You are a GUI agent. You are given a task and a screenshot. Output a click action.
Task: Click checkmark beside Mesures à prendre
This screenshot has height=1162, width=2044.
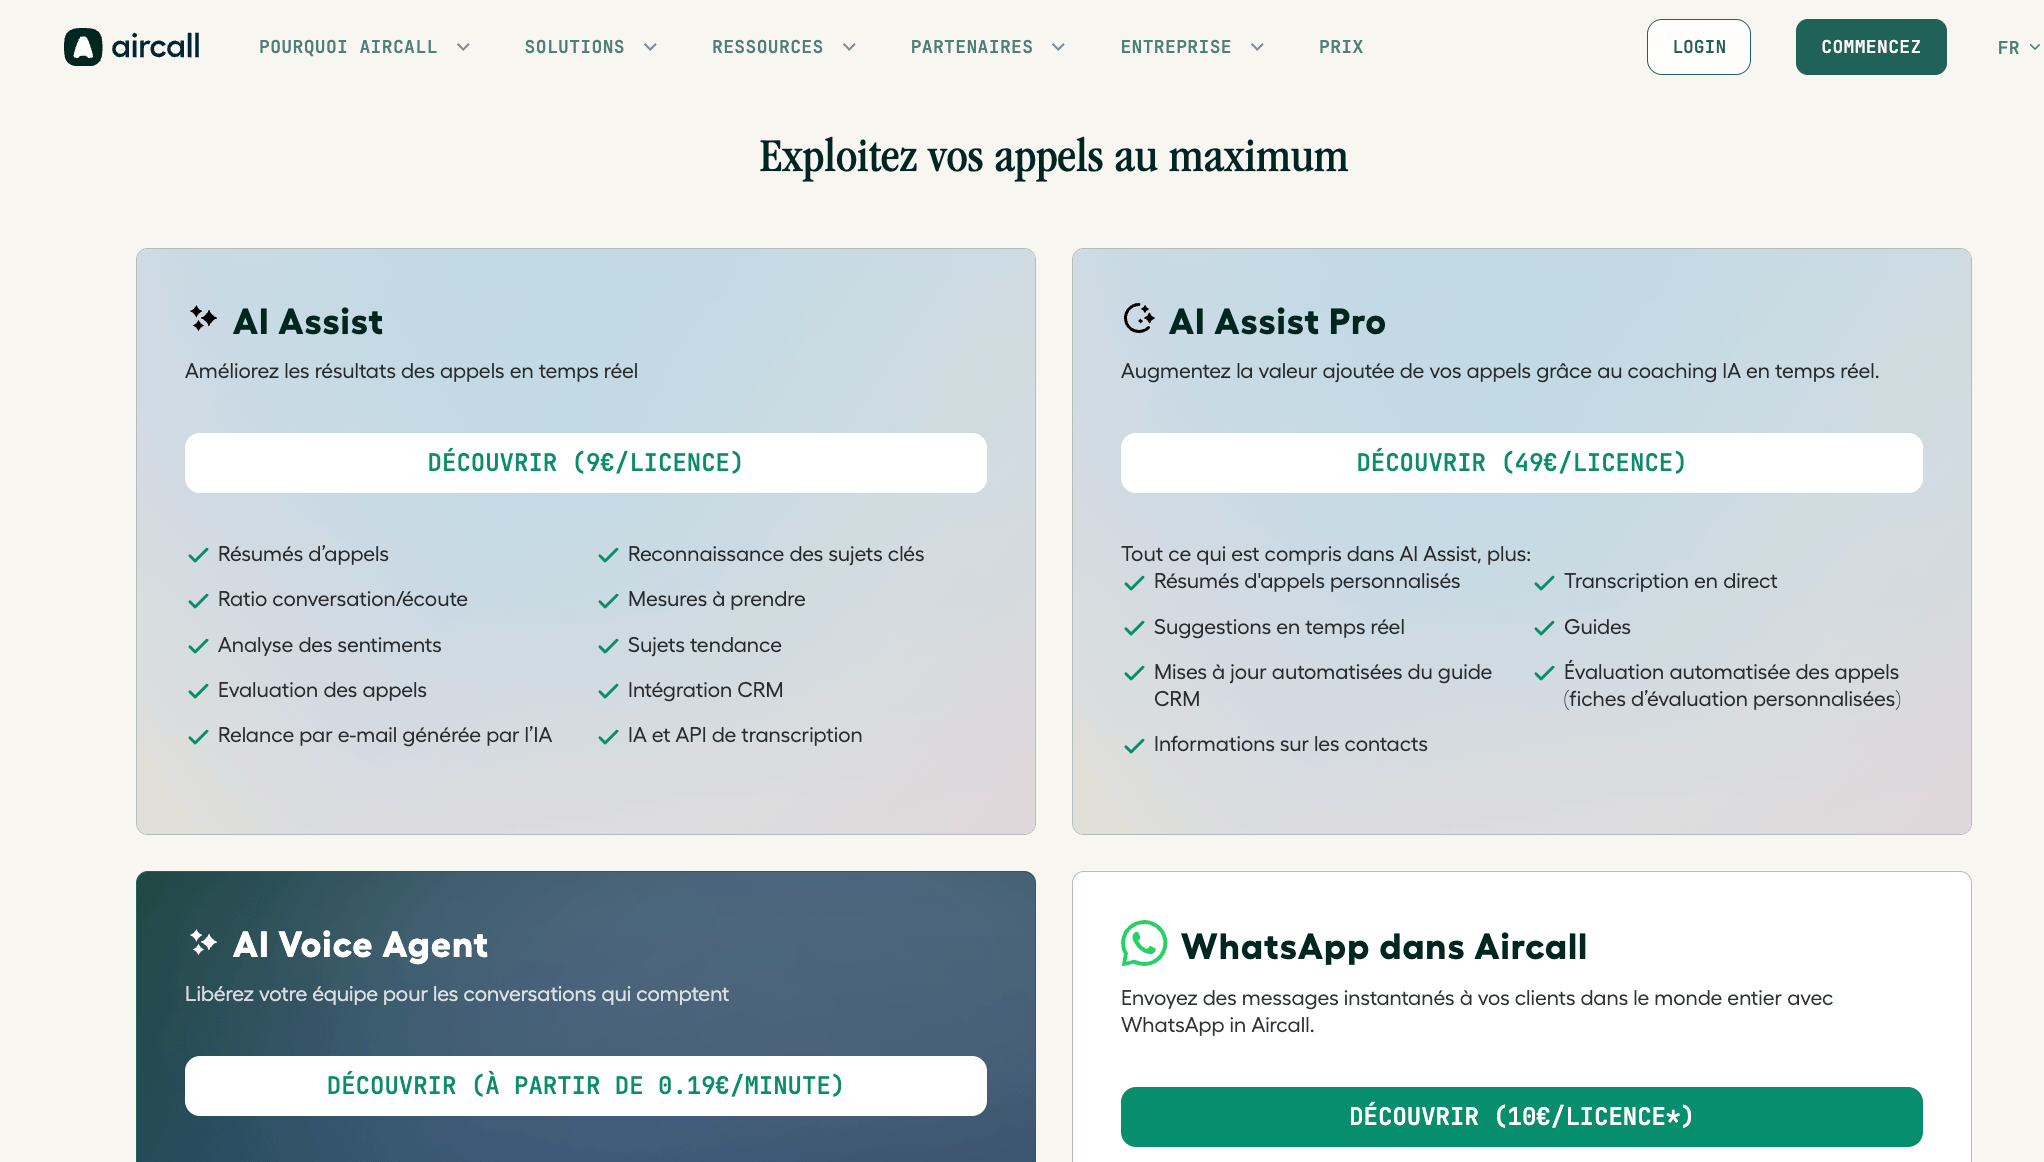(x=608, y=600)
